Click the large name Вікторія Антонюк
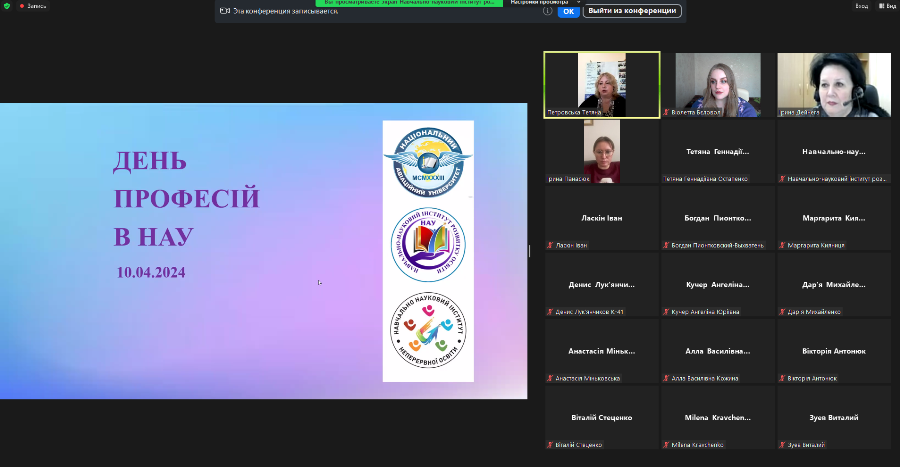900x467 pixels. (x=834, y=351)
